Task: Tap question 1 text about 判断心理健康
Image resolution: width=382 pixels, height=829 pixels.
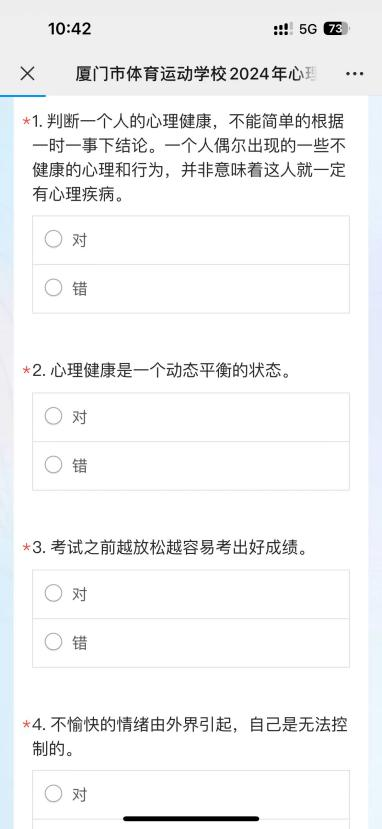Action: (x=189, y=160)
